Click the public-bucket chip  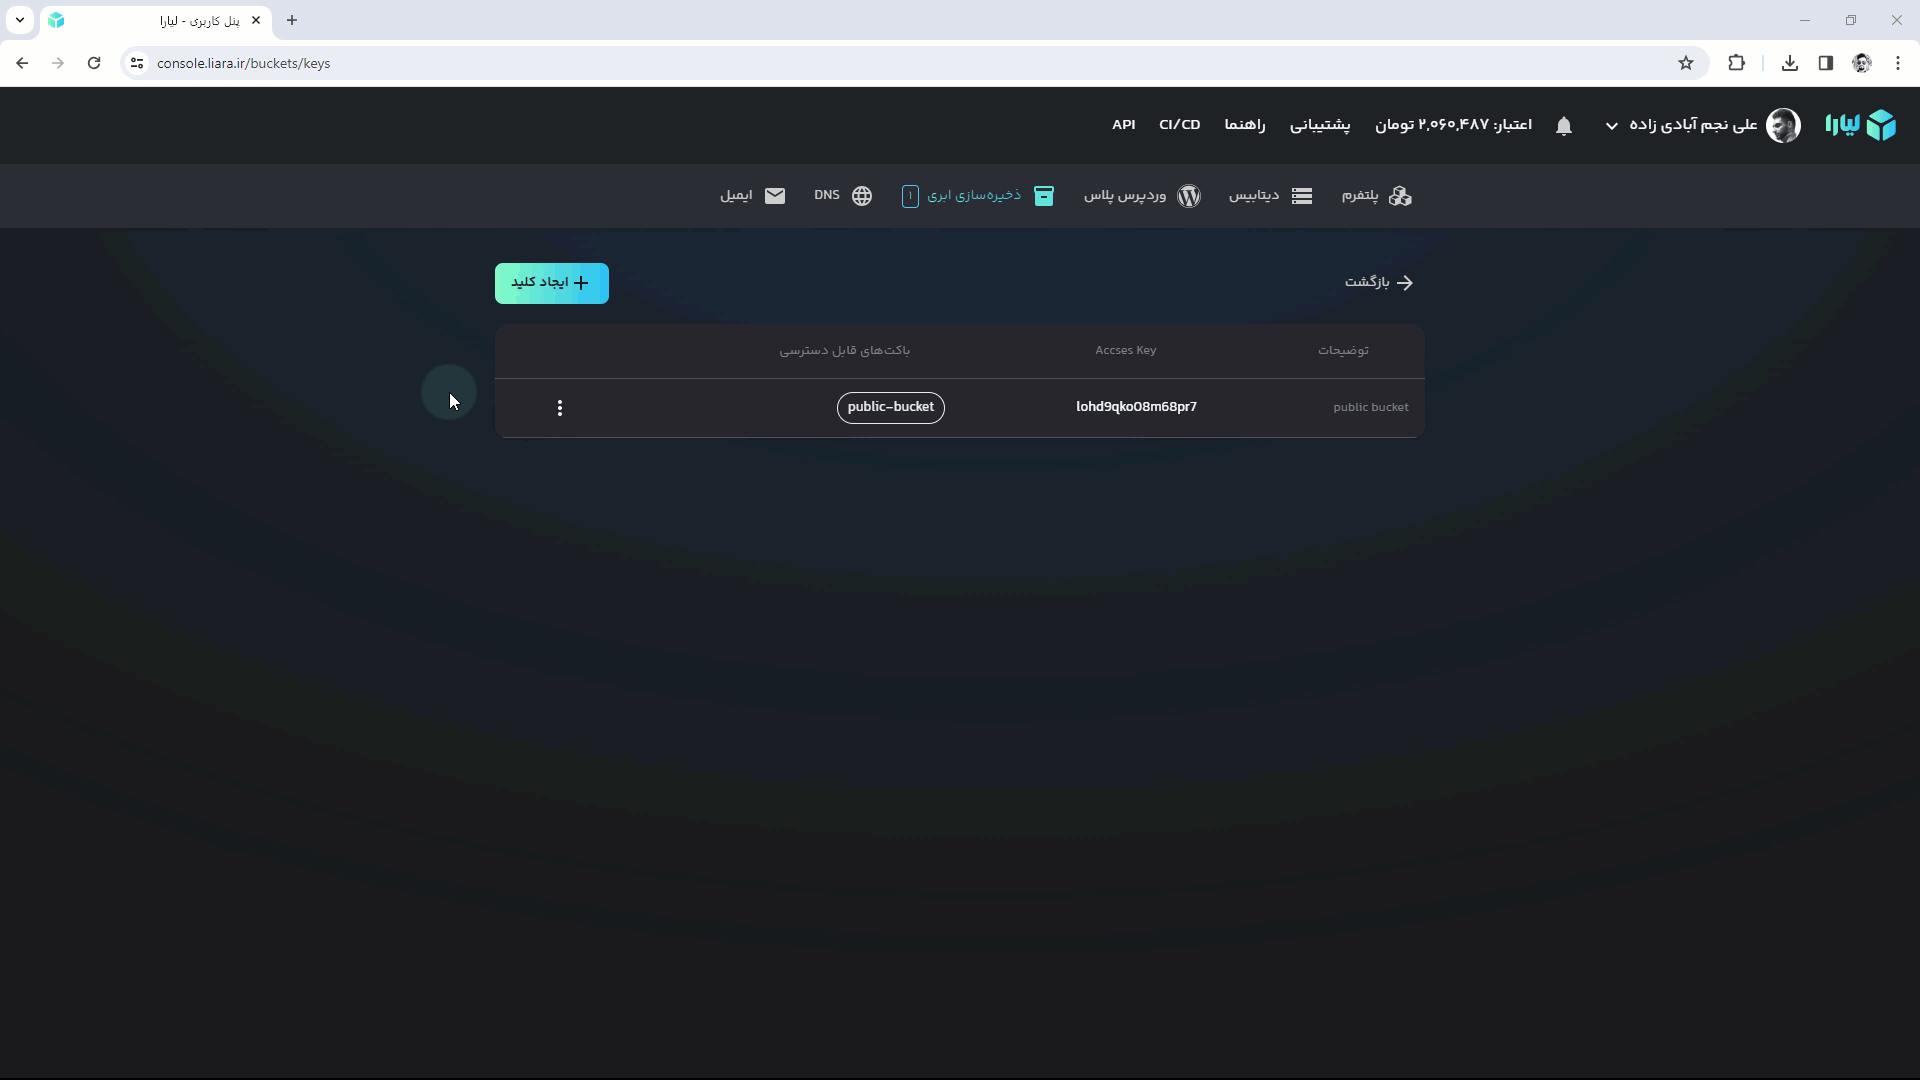coord(890,407)
